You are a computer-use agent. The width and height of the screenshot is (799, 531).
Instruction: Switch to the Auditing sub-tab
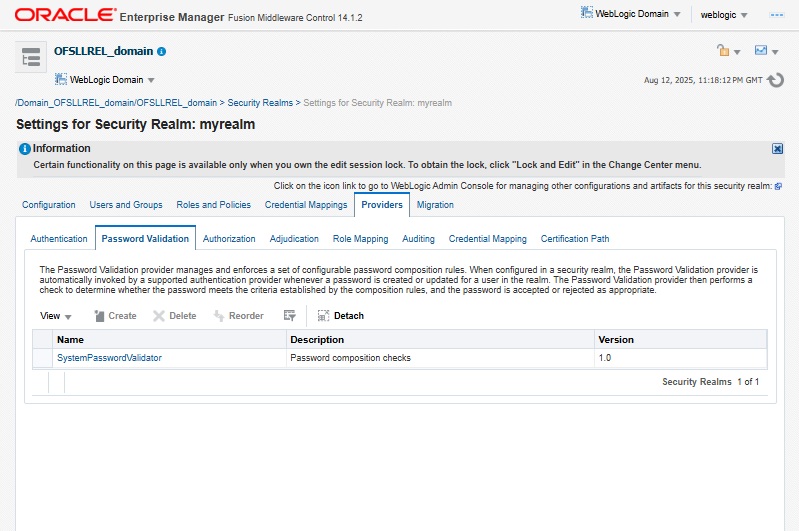(x=418, y=239)
